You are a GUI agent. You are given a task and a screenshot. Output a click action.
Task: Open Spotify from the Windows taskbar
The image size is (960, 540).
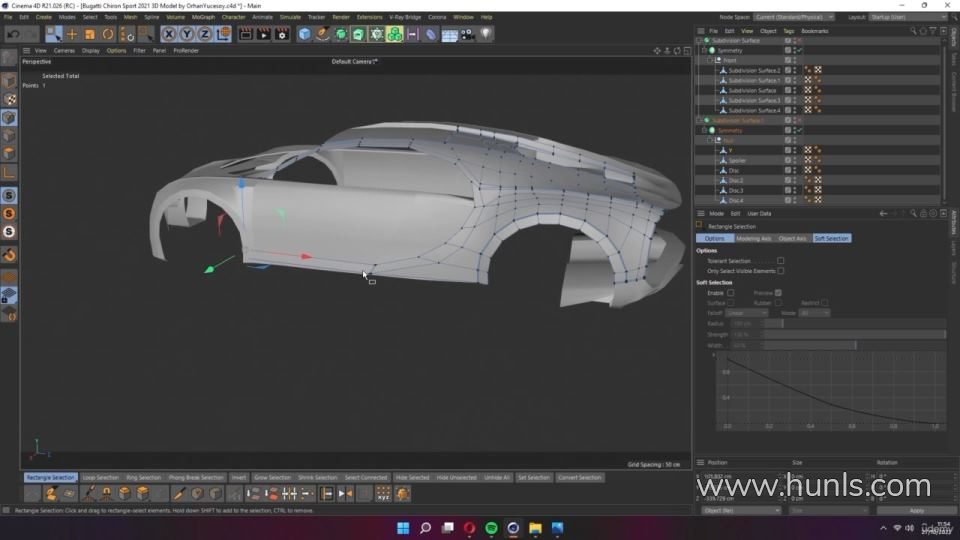[491, 528]
